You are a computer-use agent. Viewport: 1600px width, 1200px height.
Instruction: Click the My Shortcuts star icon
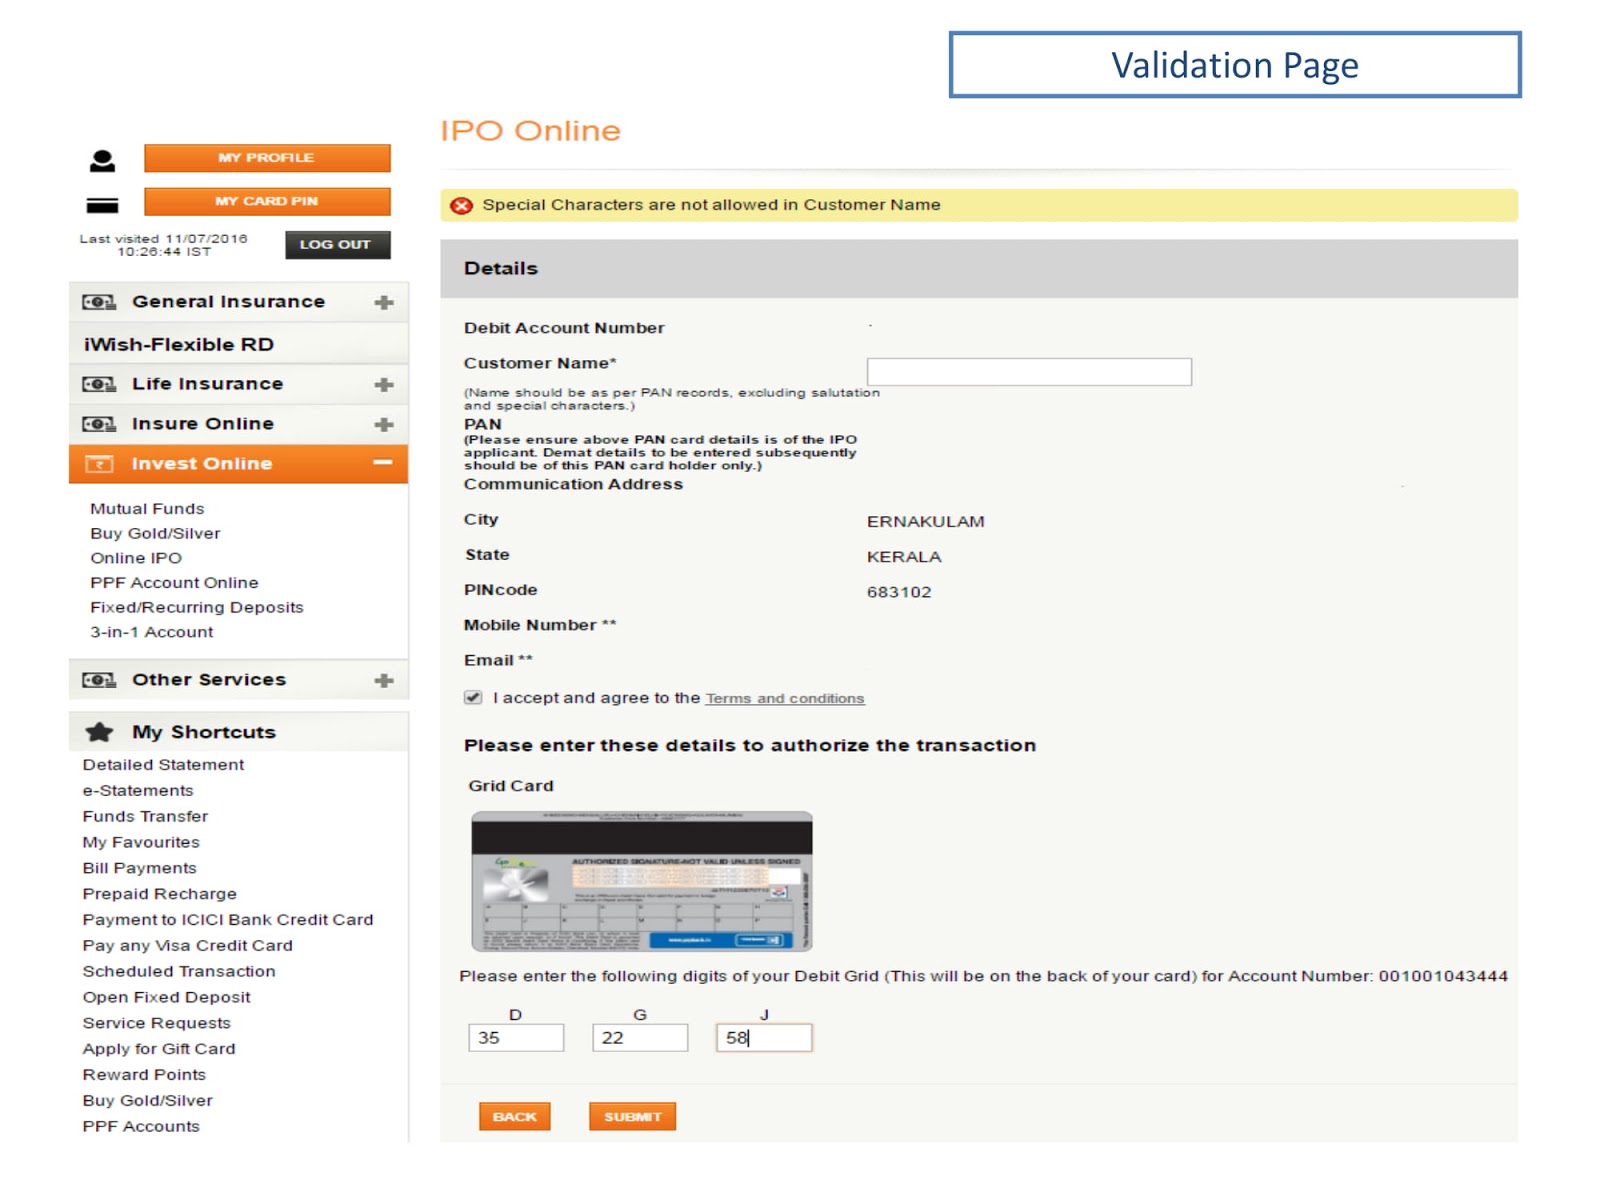point(99,732)
